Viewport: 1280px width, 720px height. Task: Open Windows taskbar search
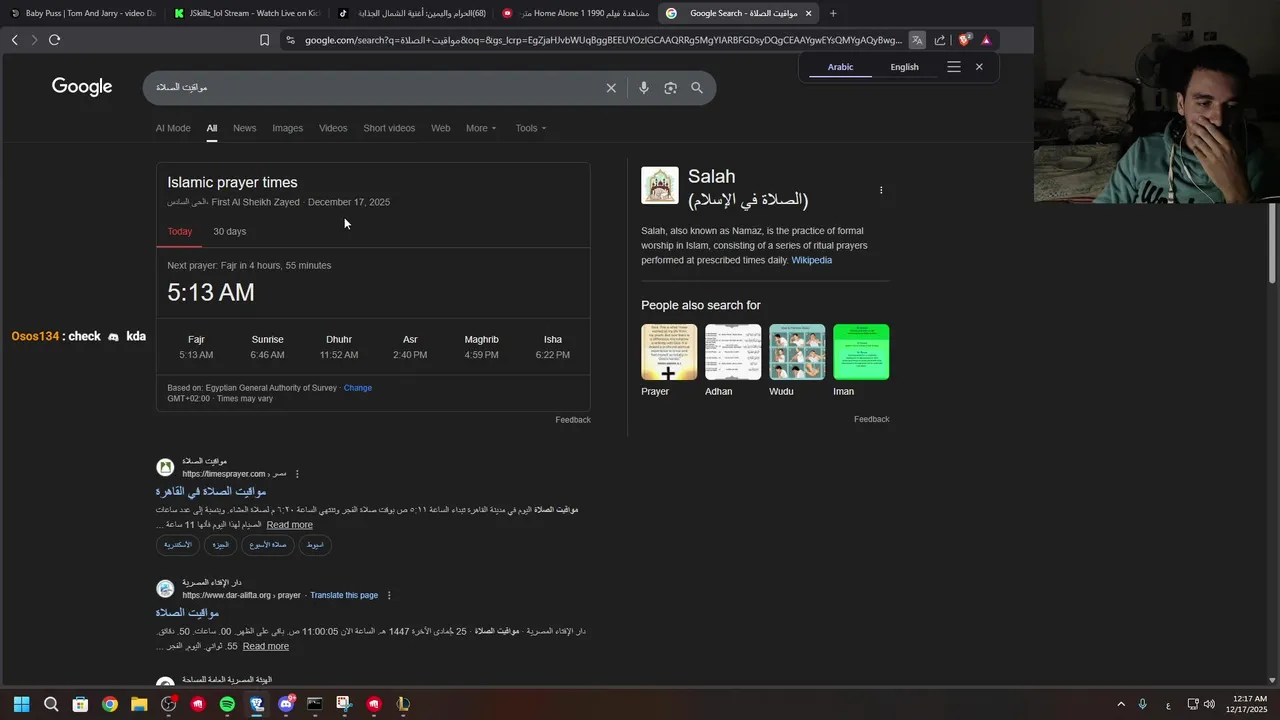click(x=51, y=704)
